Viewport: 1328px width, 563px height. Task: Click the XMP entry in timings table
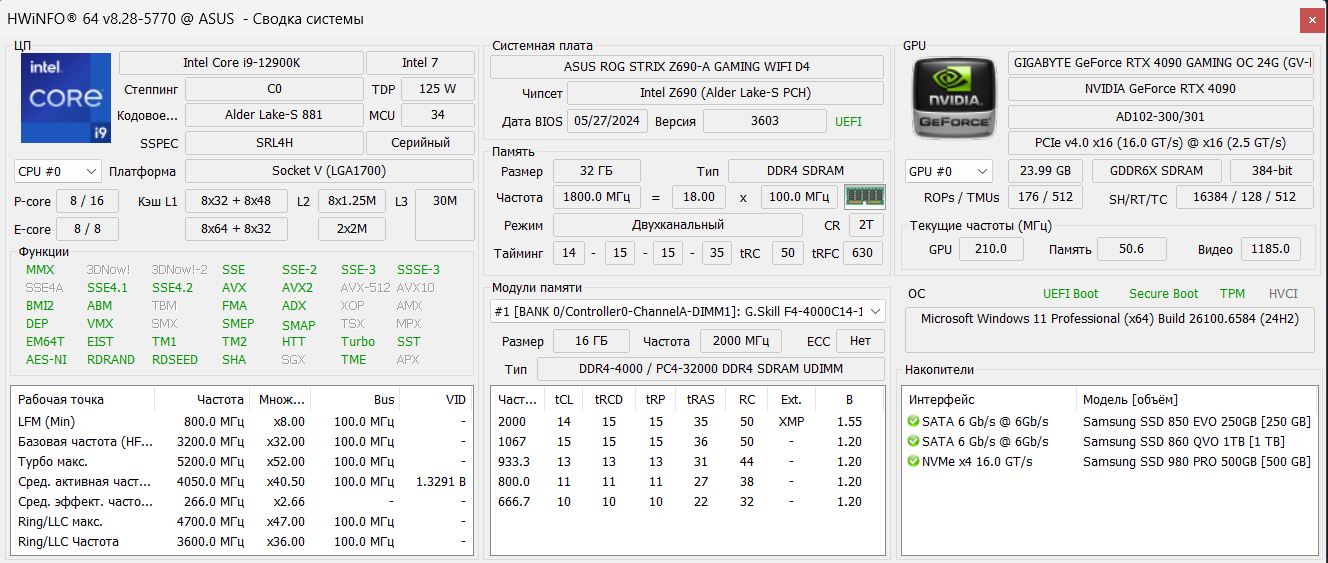[791, 422]
